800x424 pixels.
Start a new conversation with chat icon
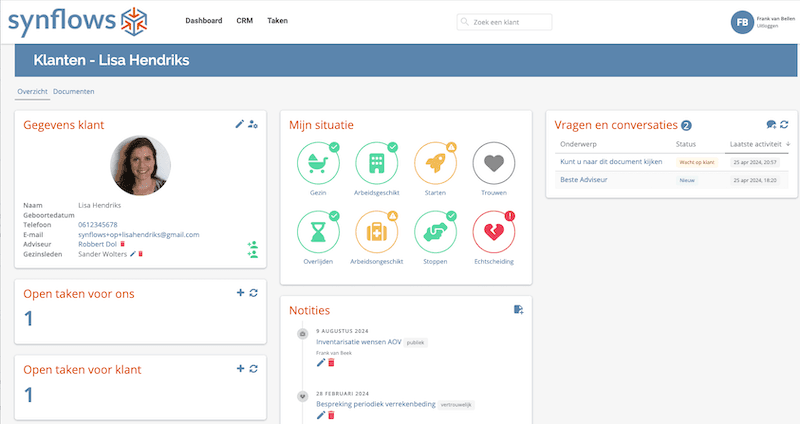[x=771, y=124]
